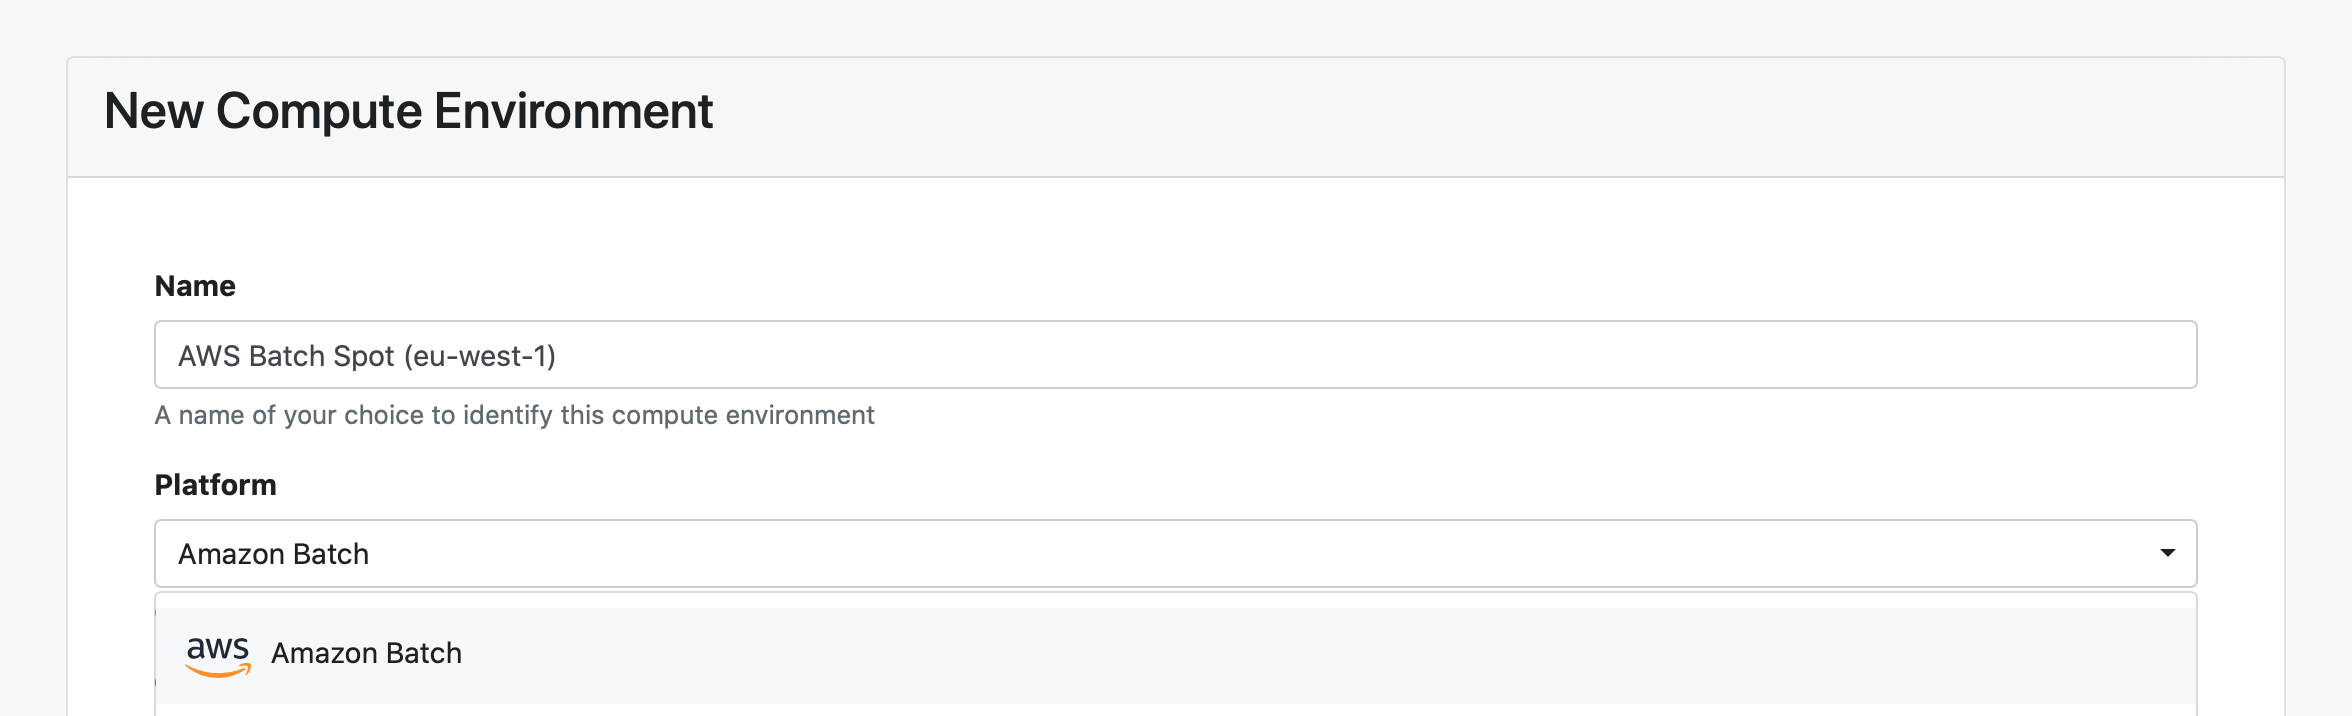Click the Platform field label
This screenshot has width=2352, height=716.
point(215,485)
